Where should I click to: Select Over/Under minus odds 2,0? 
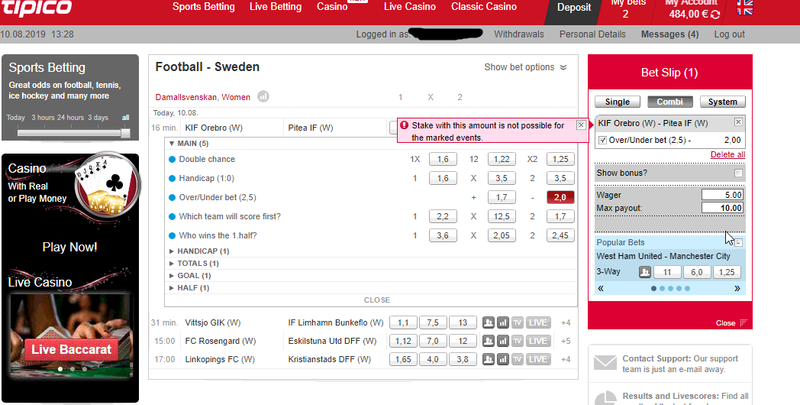(x=560, y=197)
